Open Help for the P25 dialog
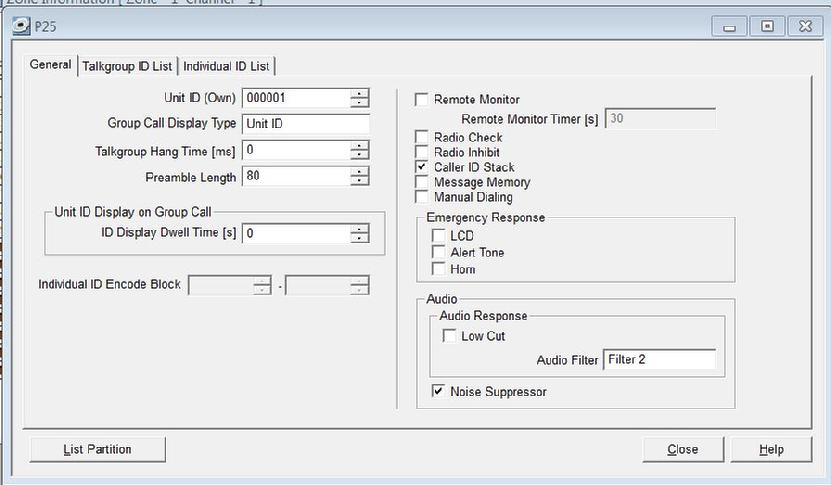The width and height of the screenshot is (831, 485). point(771,449)
